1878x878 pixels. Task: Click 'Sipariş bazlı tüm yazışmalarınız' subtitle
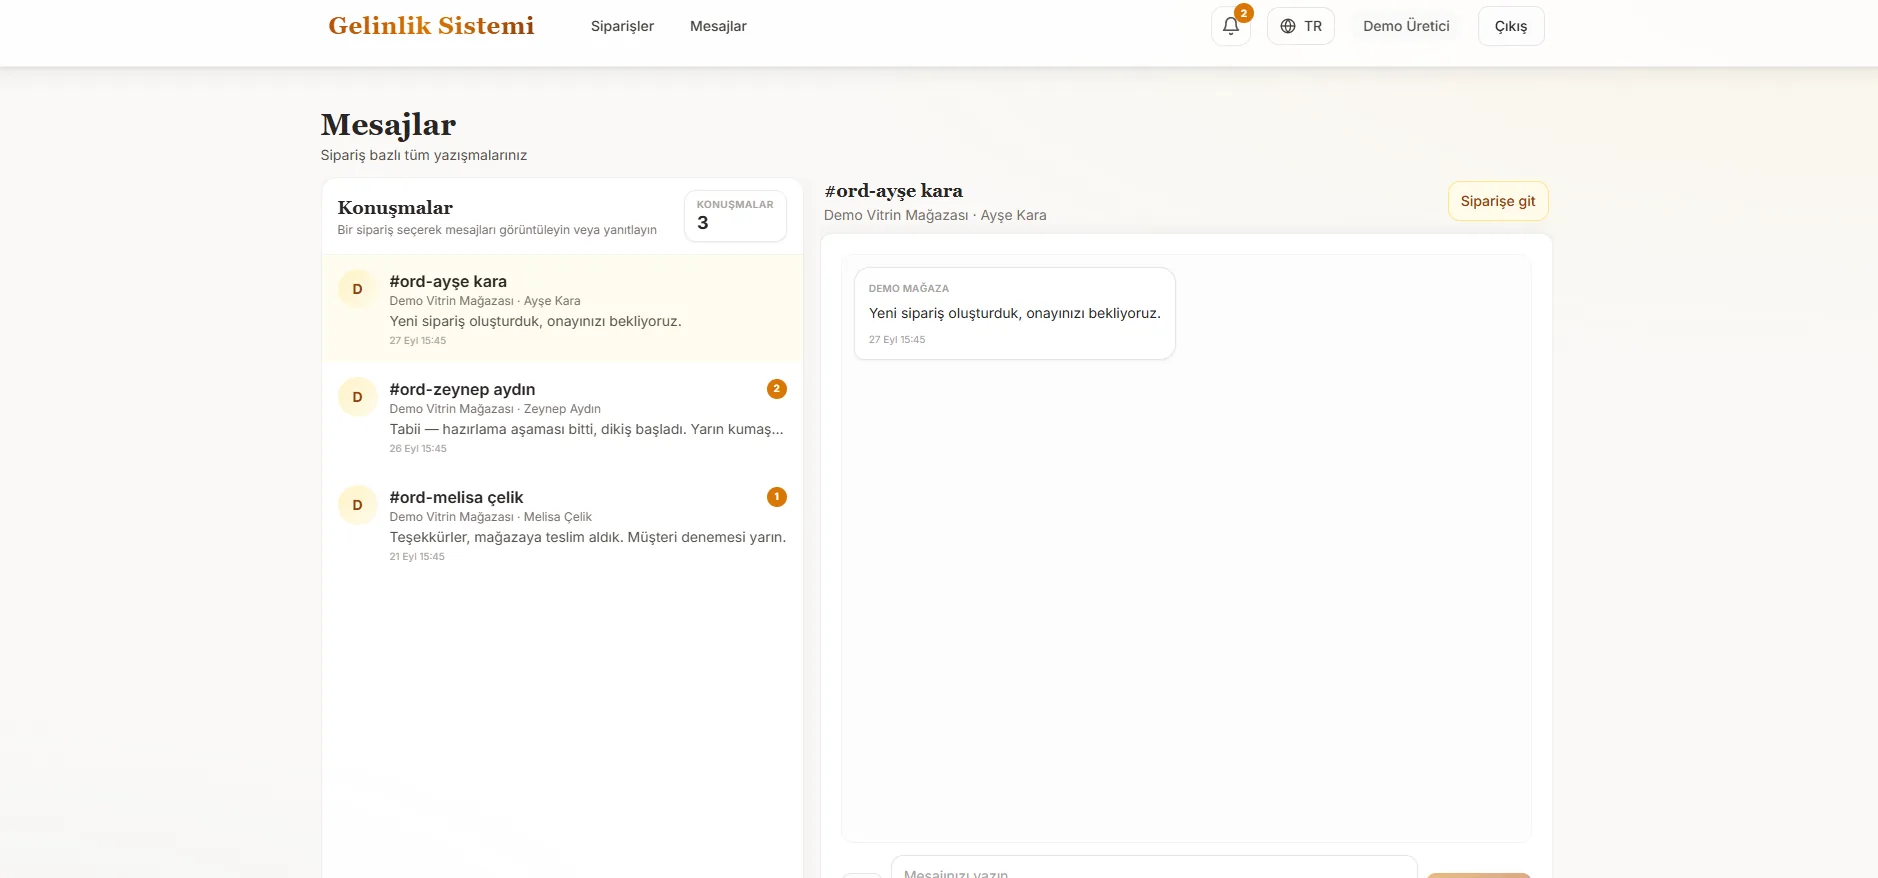[423, 155]
